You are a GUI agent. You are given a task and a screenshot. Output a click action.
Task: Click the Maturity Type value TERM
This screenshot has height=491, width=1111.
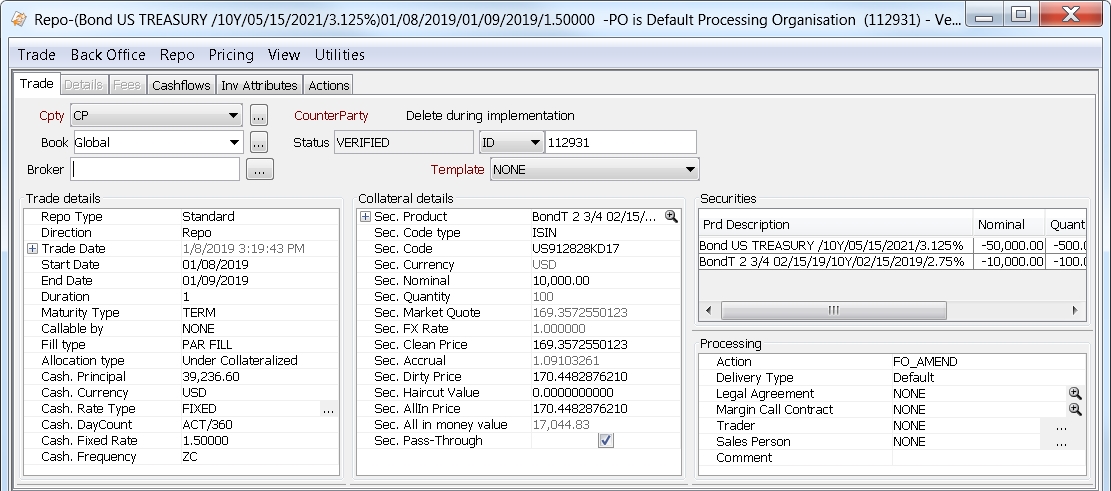tap(199, 312)
